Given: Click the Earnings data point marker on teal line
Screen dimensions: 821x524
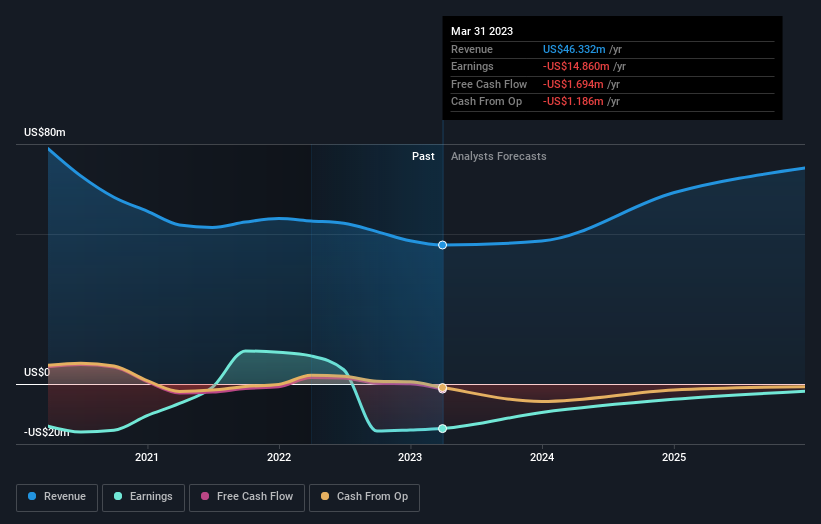Looking at the screenshot, I should pyautogui.click(x=442, y=428).
